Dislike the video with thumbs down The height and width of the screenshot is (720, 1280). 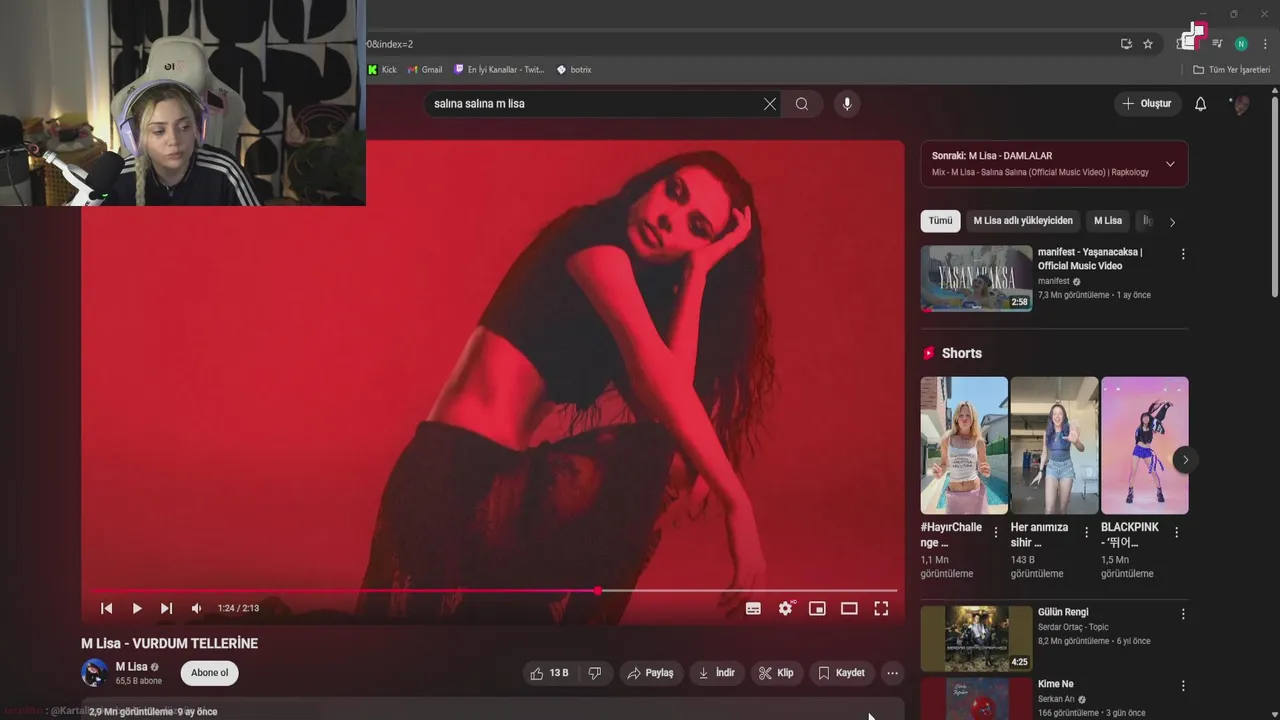tap(595, 673)
